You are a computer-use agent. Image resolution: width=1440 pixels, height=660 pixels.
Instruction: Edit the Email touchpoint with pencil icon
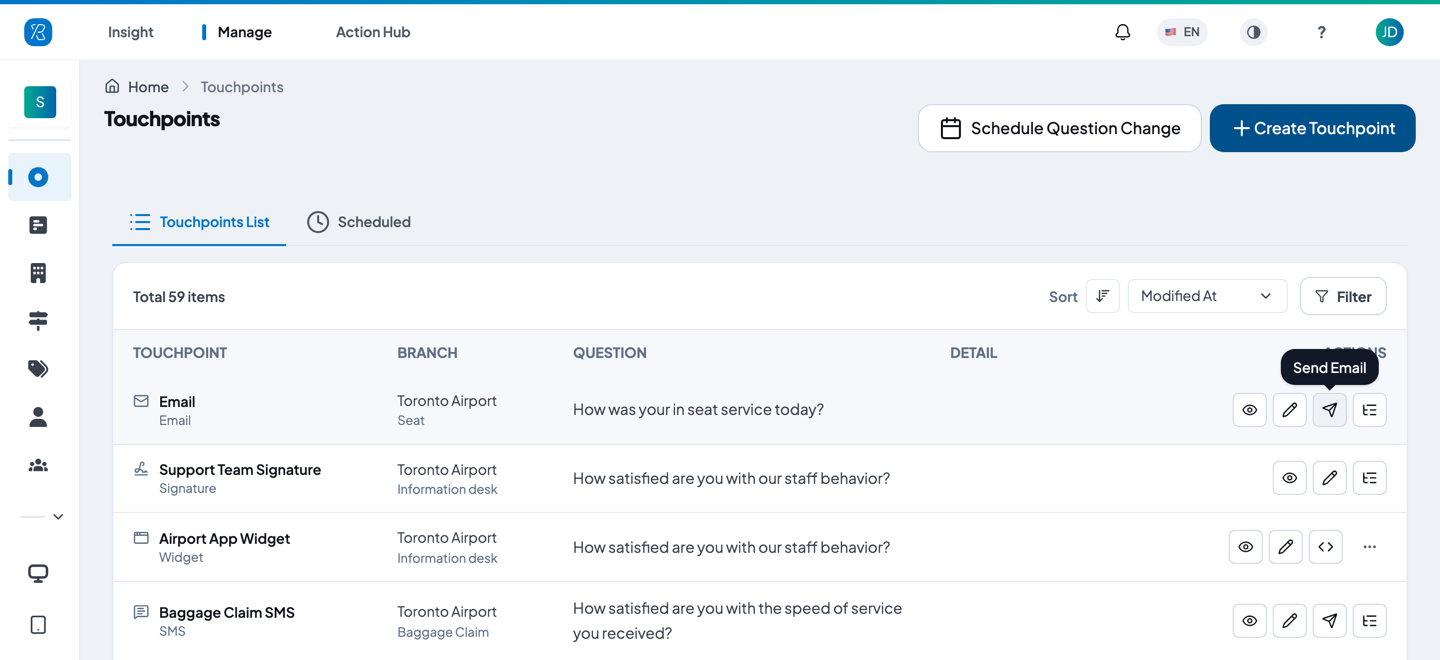click(1290, 410)
